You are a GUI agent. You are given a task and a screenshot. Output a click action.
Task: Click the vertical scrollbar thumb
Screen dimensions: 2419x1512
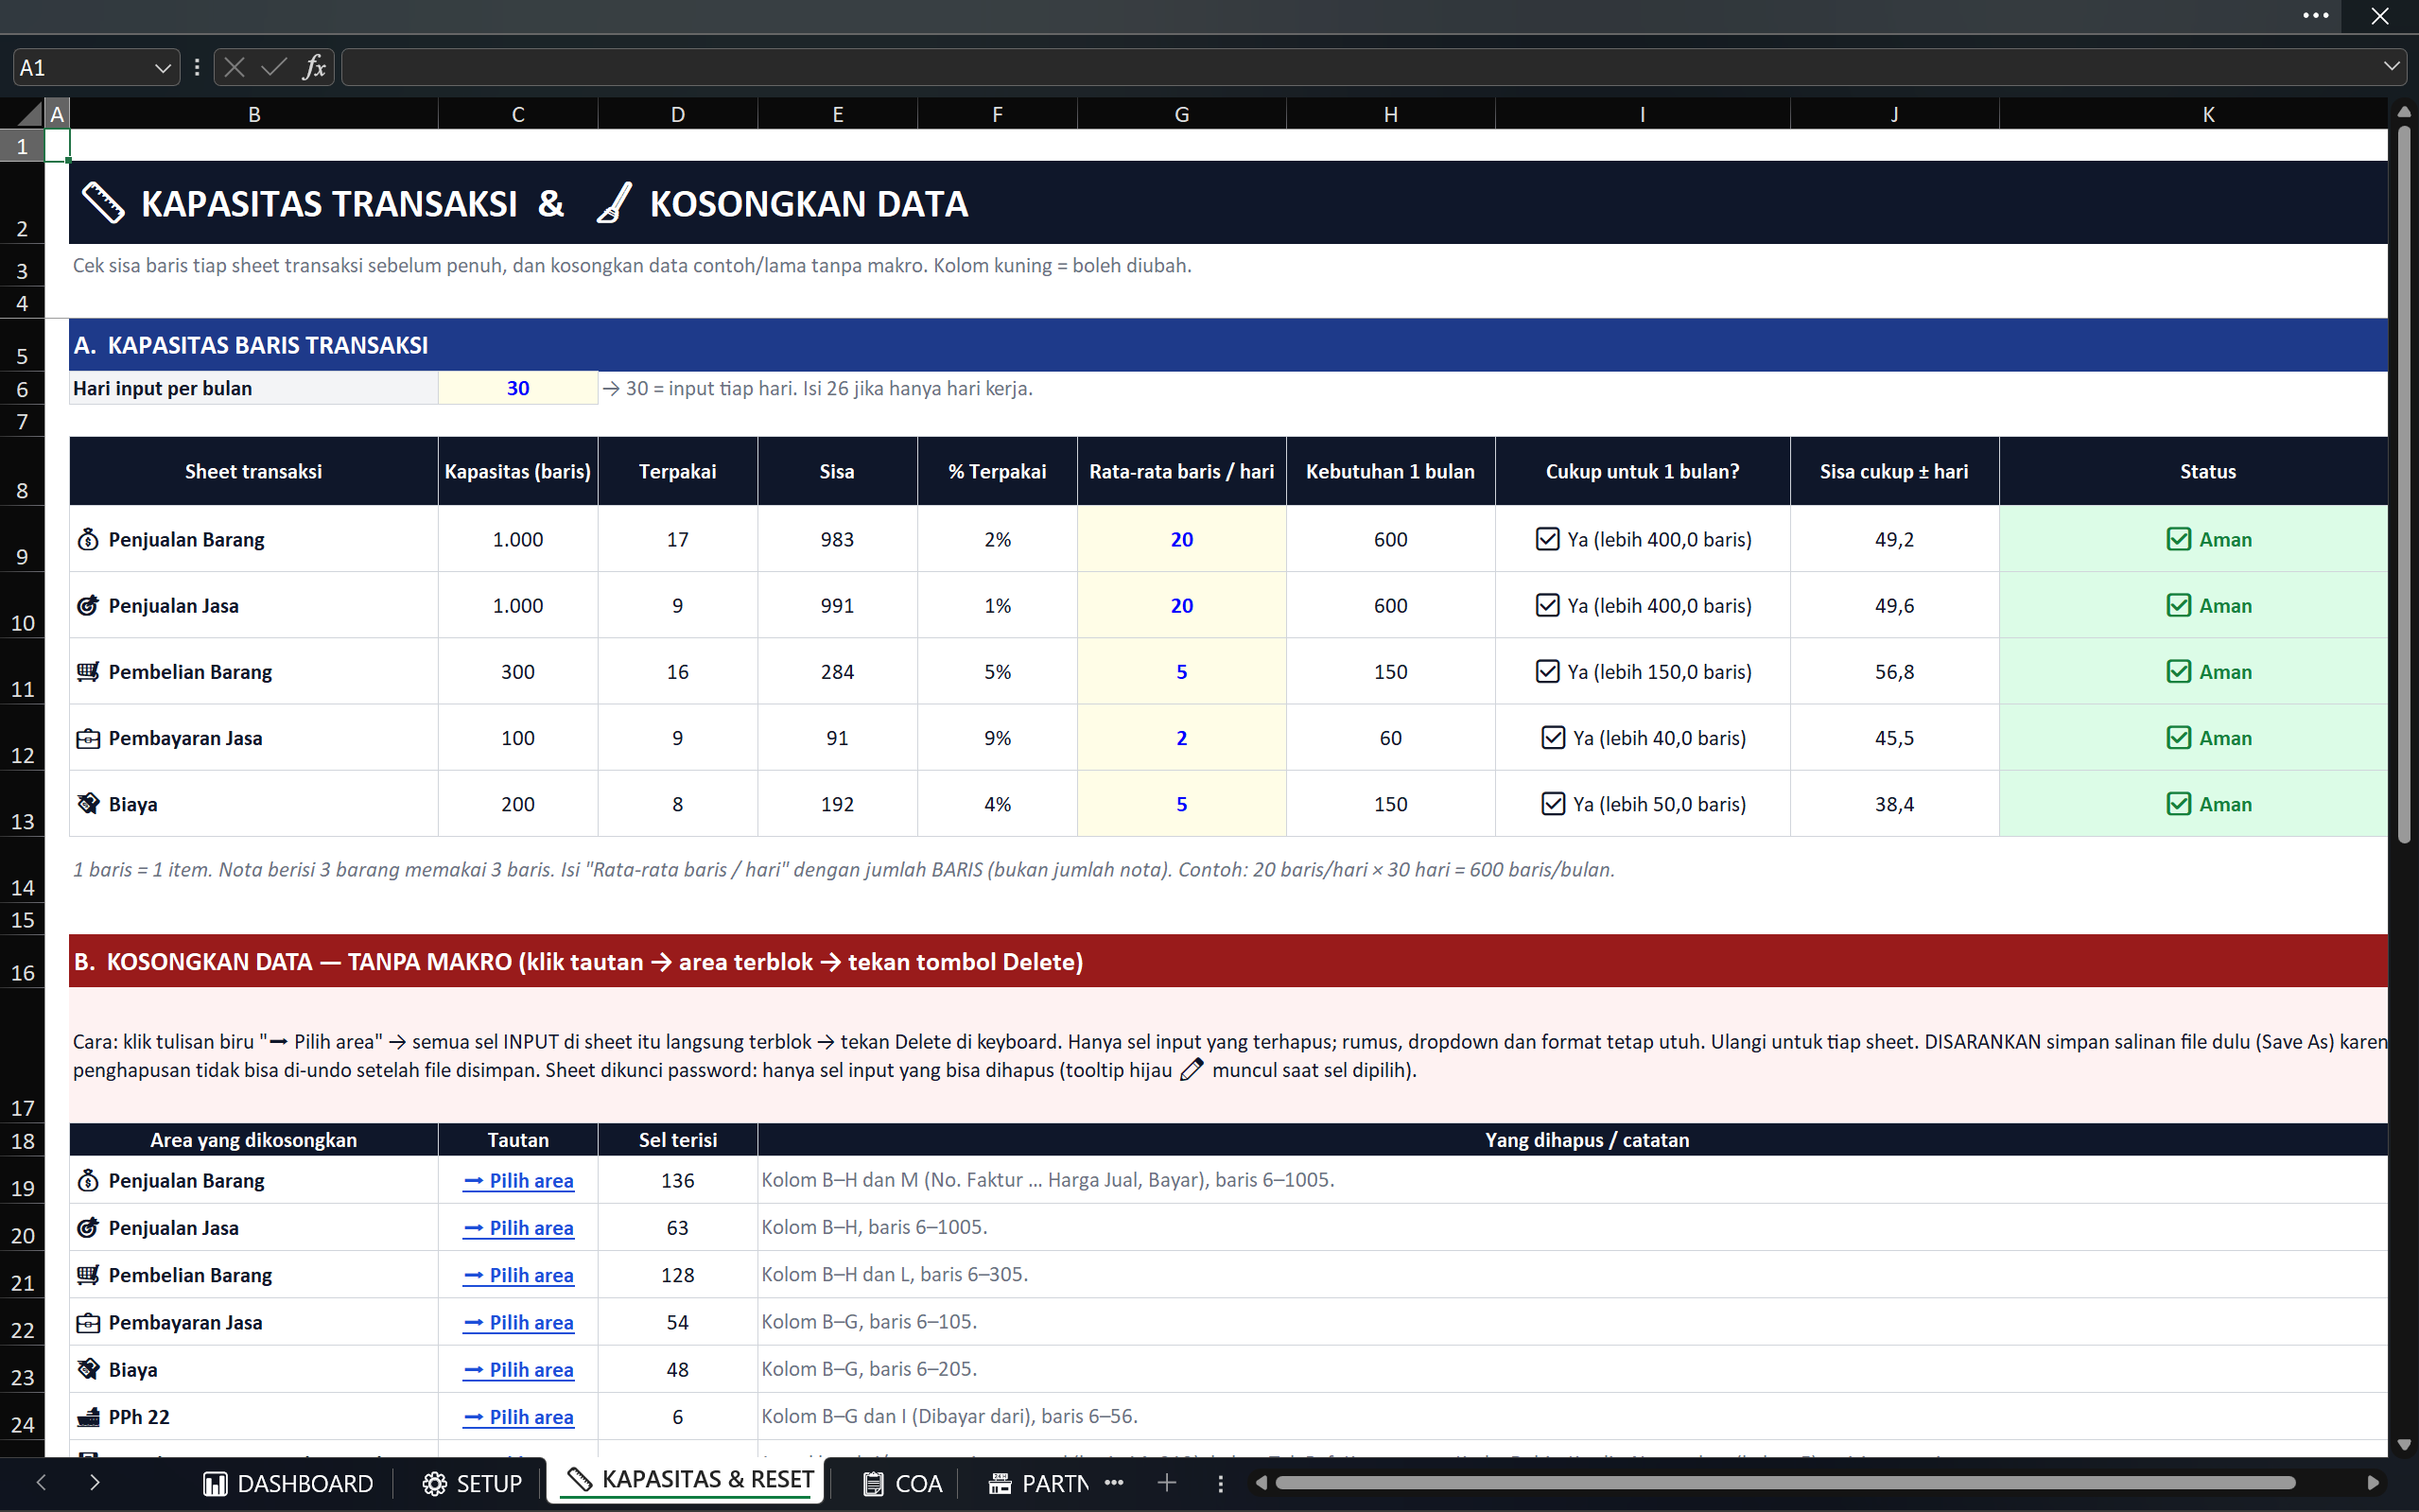coord(2404,484)
